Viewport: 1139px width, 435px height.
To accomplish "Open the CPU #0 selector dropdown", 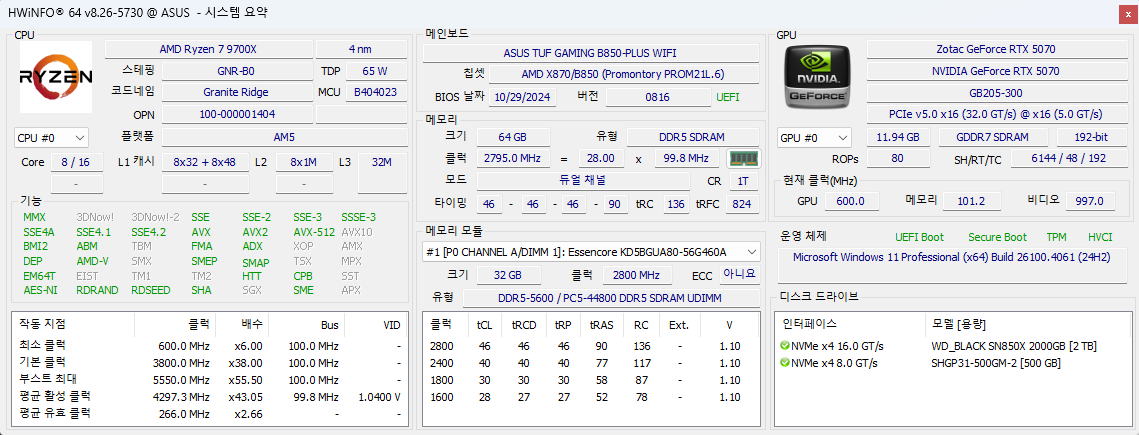I will coord(52,137).
